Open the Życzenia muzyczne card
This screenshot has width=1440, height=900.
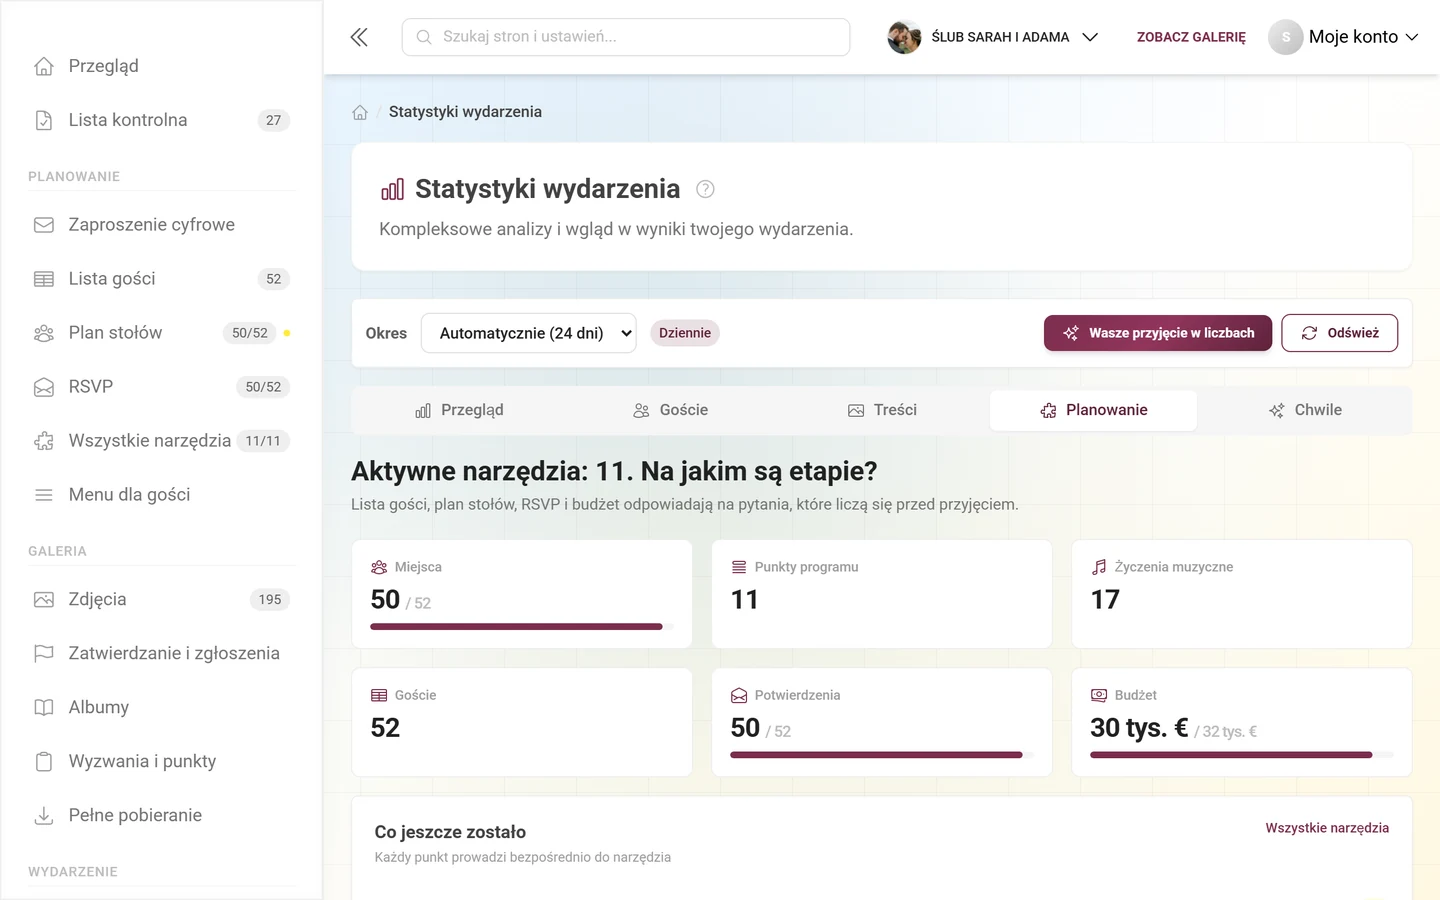pos(1242,594)
